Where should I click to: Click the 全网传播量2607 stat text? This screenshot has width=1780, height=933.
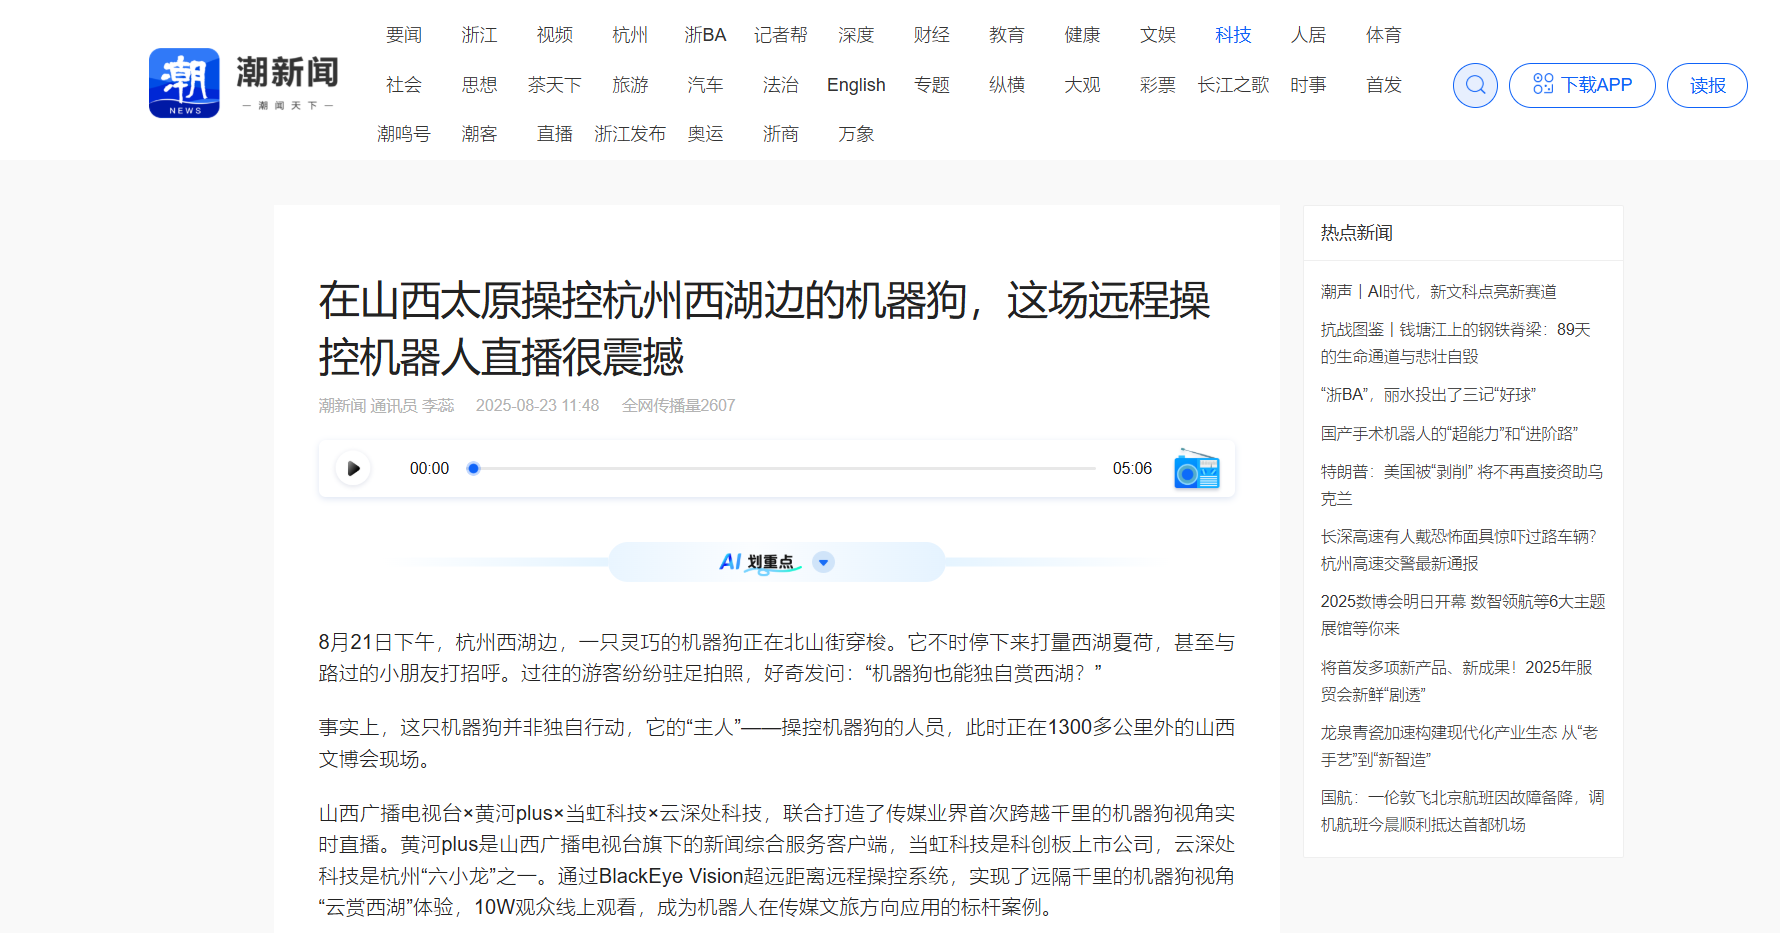679,405
